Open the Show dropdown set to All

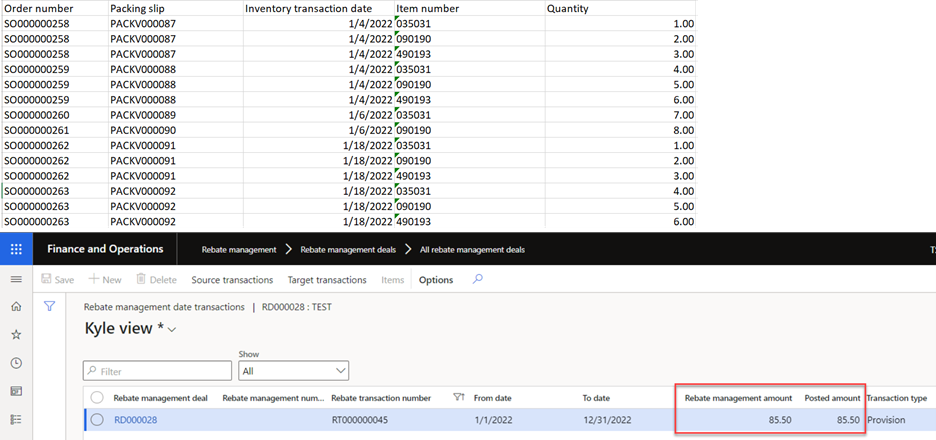[294, 371]
